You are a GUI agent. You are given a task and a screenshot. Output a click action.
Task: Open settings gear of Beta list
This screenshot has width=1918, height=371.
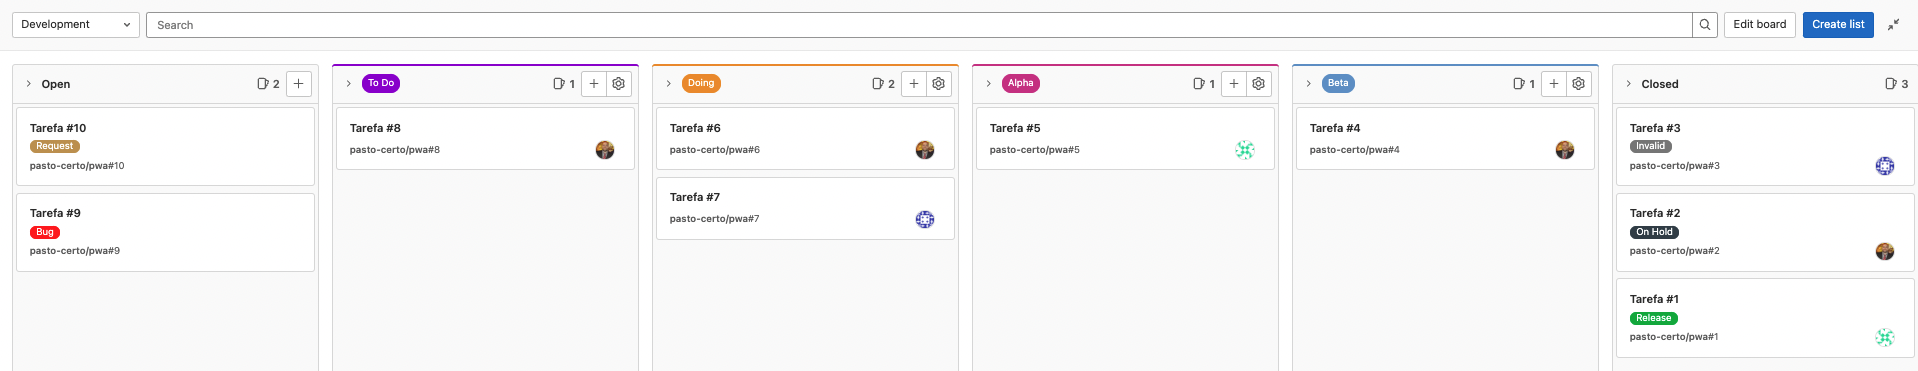click(x=1579, y=84)
